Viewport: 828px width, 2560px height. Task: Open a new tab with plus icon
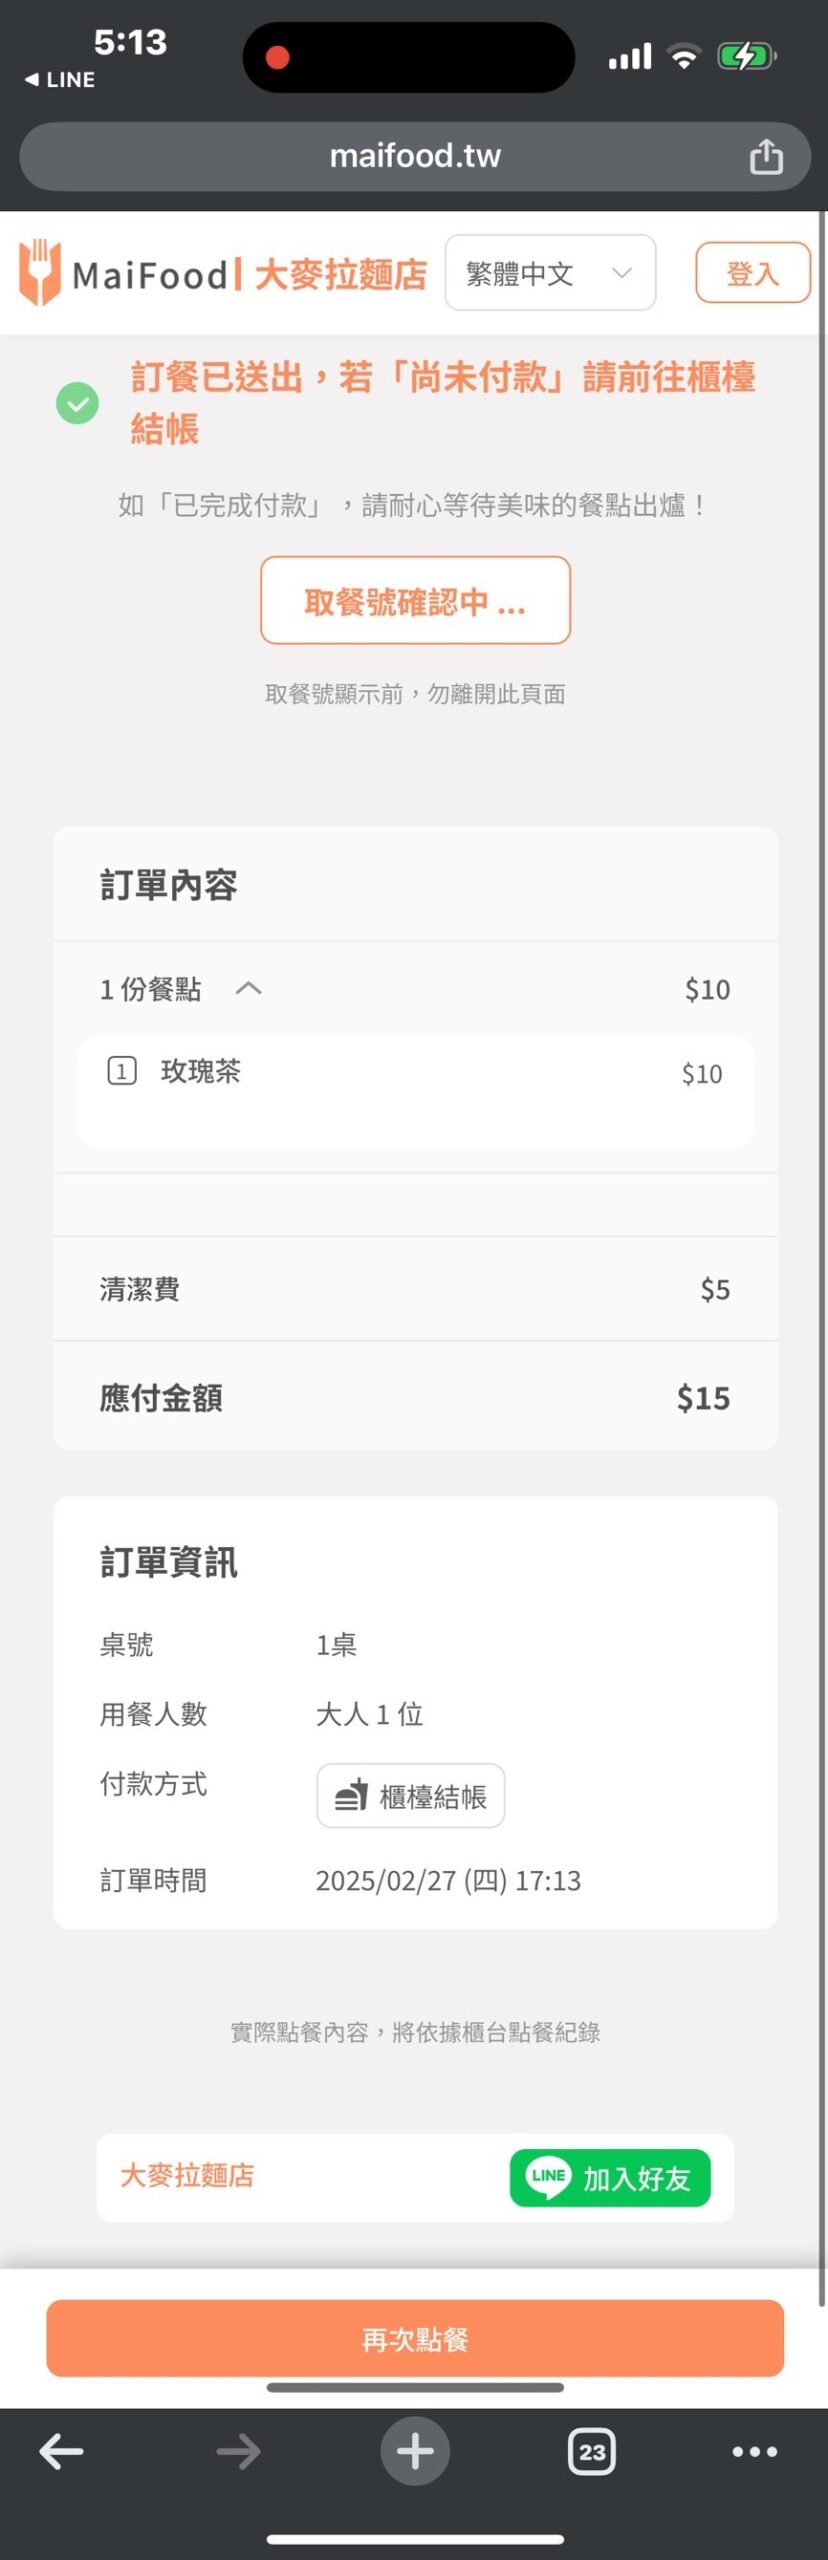tap(415, 2451)
